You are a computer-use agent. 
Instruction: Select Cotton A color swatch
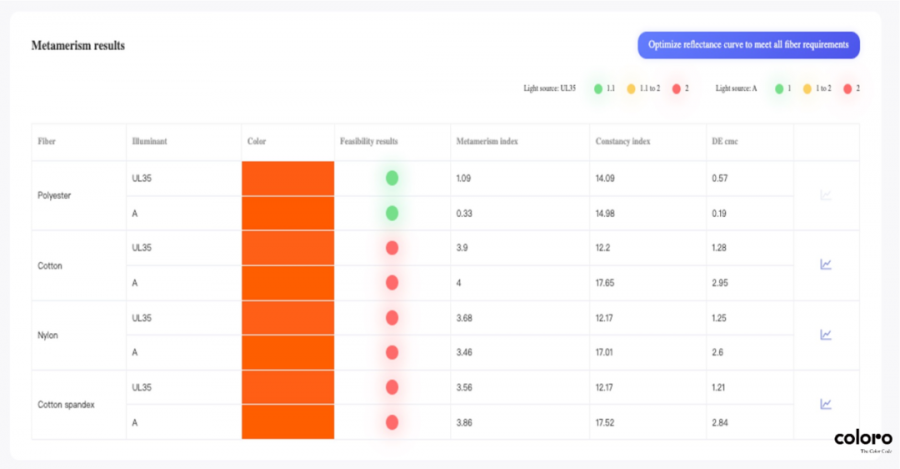coord(288,283)
